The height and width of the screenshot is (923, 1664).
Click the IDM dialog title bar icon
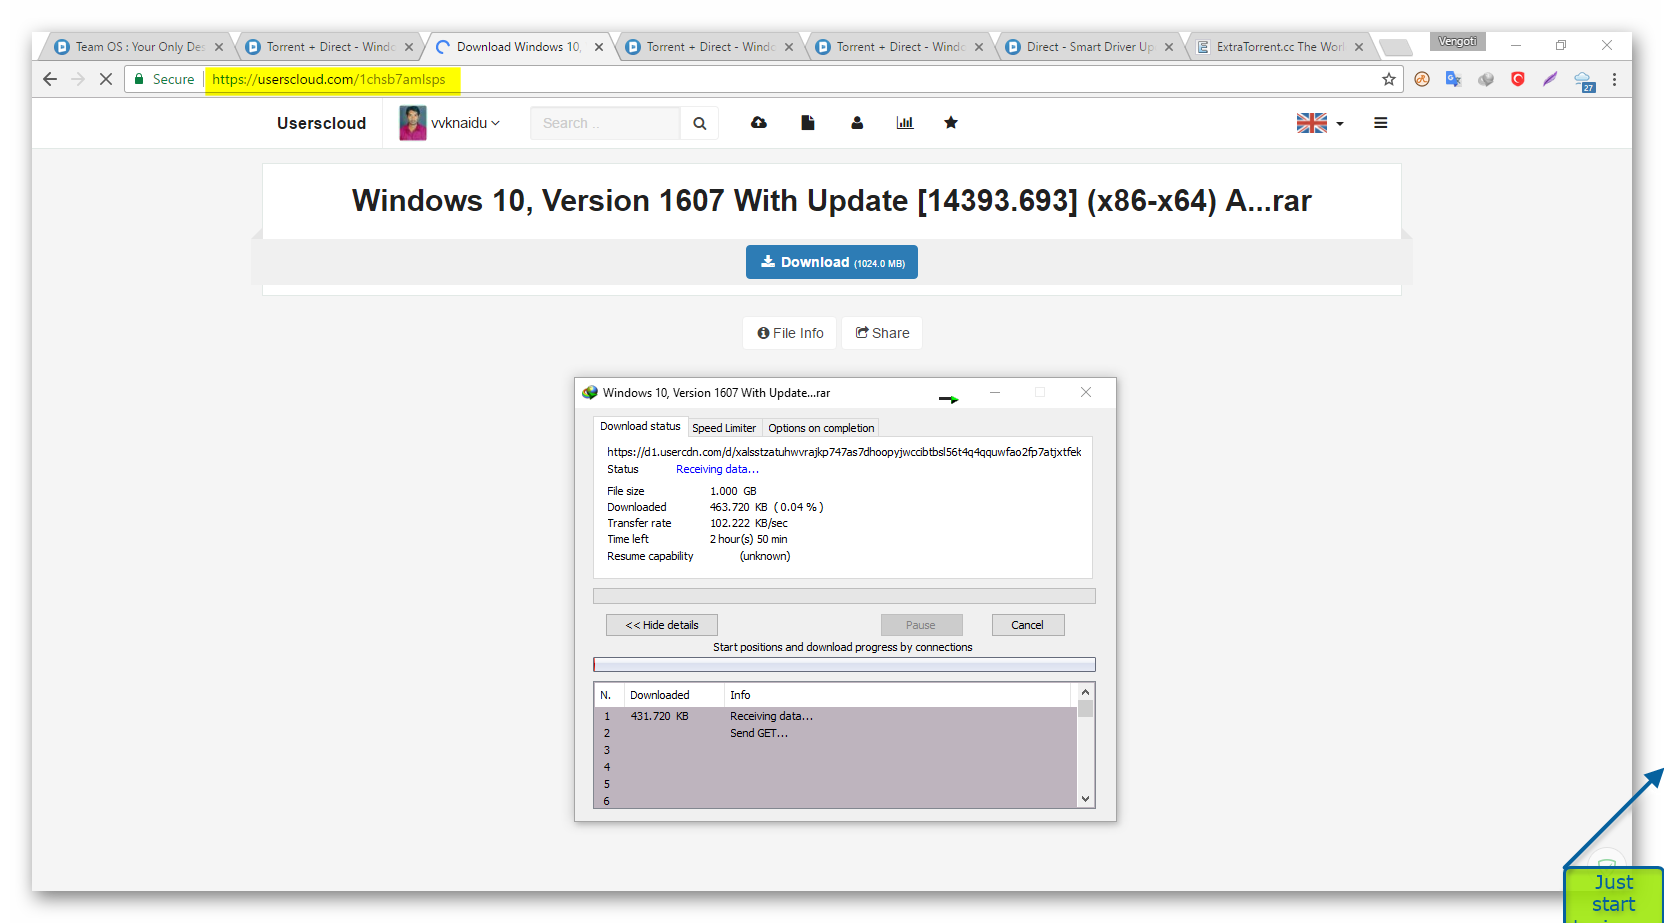pyautogui.click(x=590, y=393)
